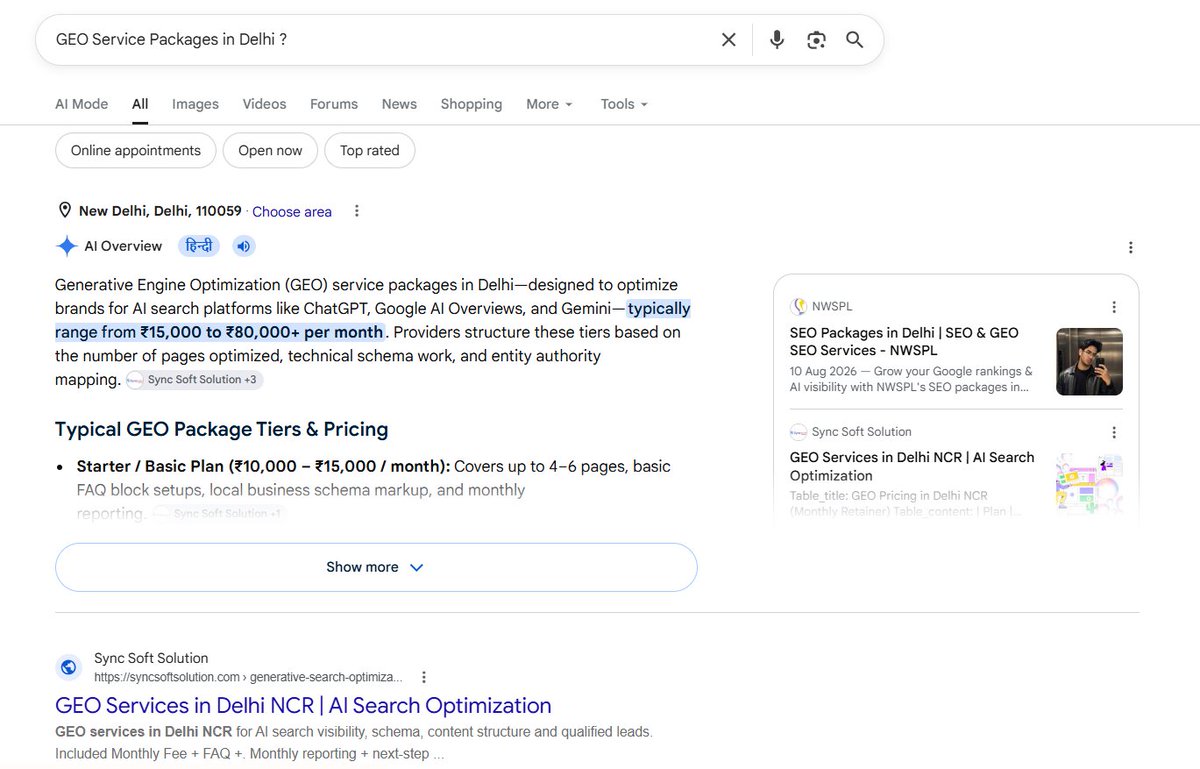Click Sync Soft Solution card thumbnail
Screen dimensions: 1200x769
[1089, 486]
